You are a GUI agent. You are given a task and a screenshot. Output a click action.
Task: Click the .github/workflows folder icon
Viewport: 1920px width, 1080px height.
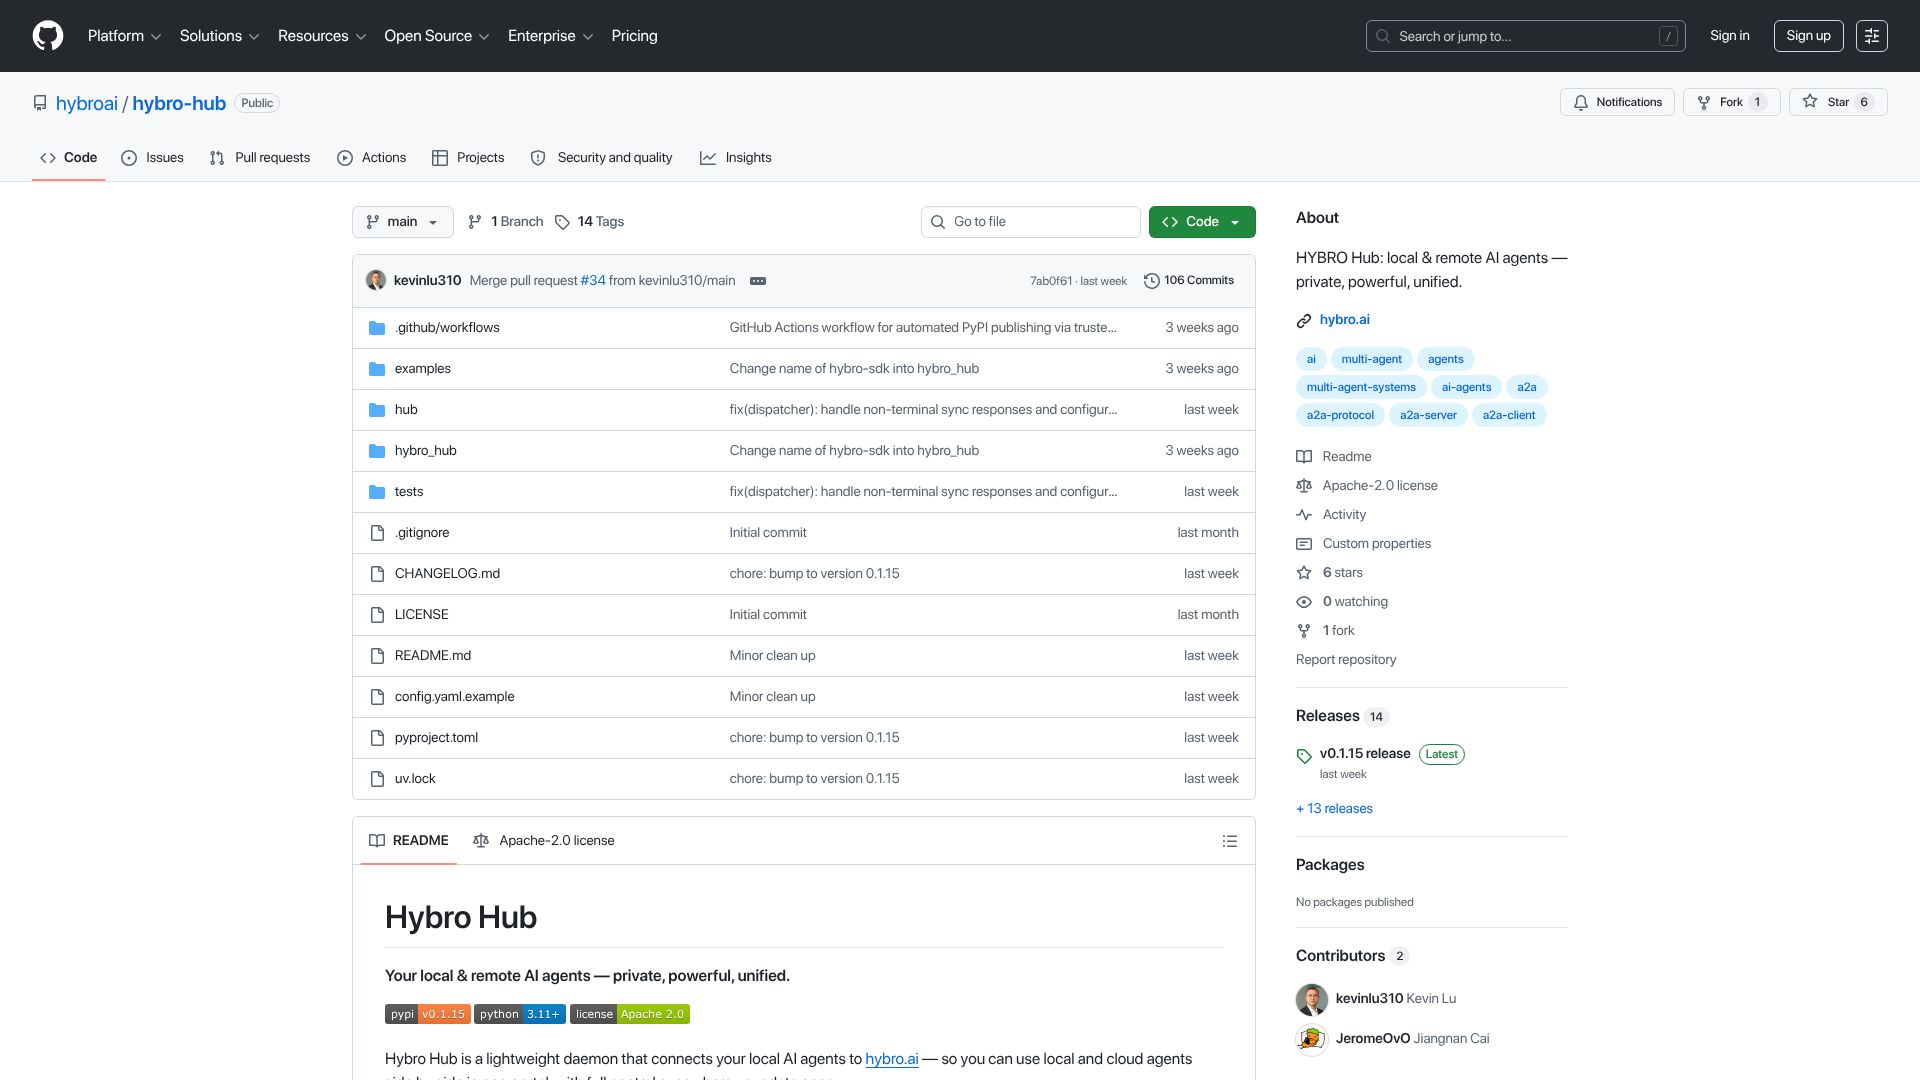click(377, 328)
